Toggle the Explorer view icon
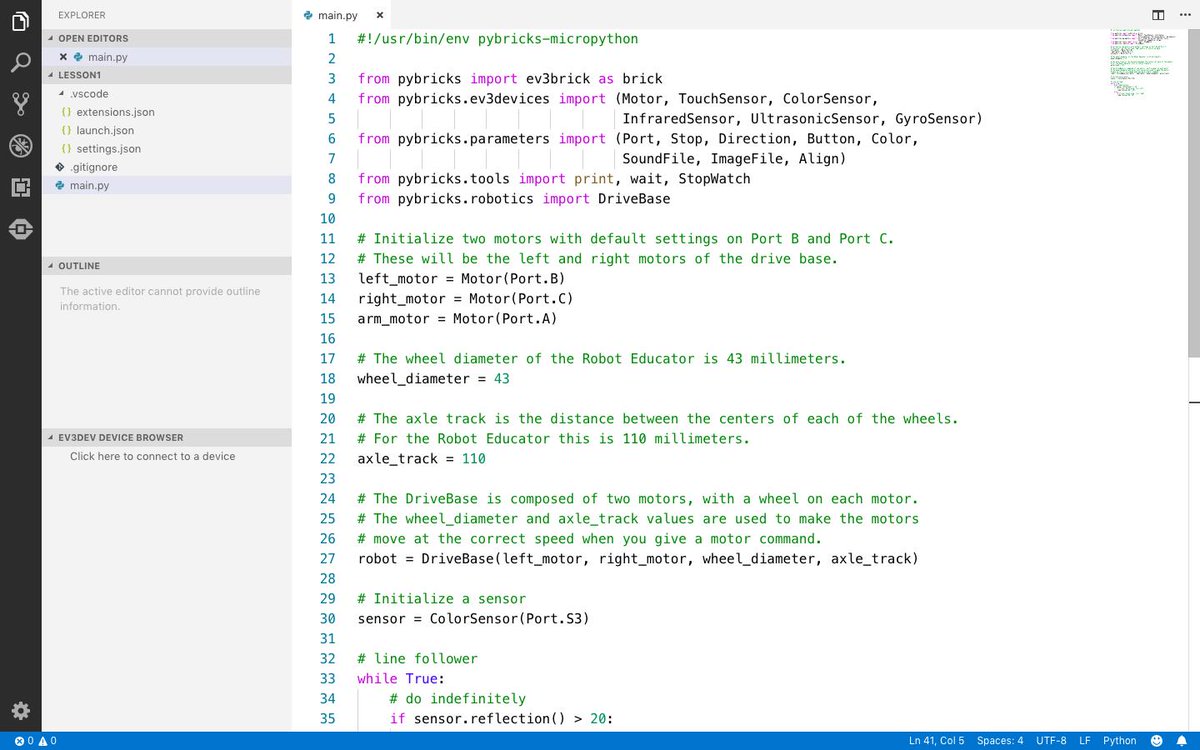This screenshot has height=750, width=1200. [x=20, y=20]
